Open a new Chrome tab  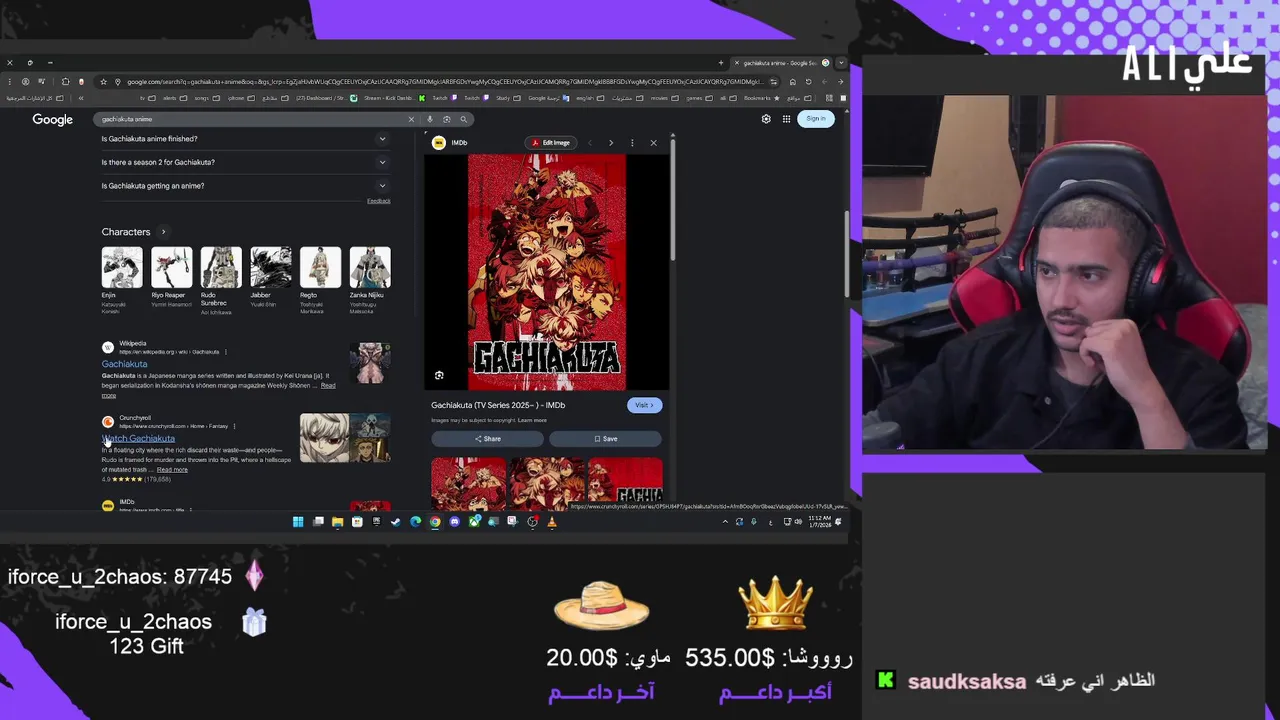721,63
